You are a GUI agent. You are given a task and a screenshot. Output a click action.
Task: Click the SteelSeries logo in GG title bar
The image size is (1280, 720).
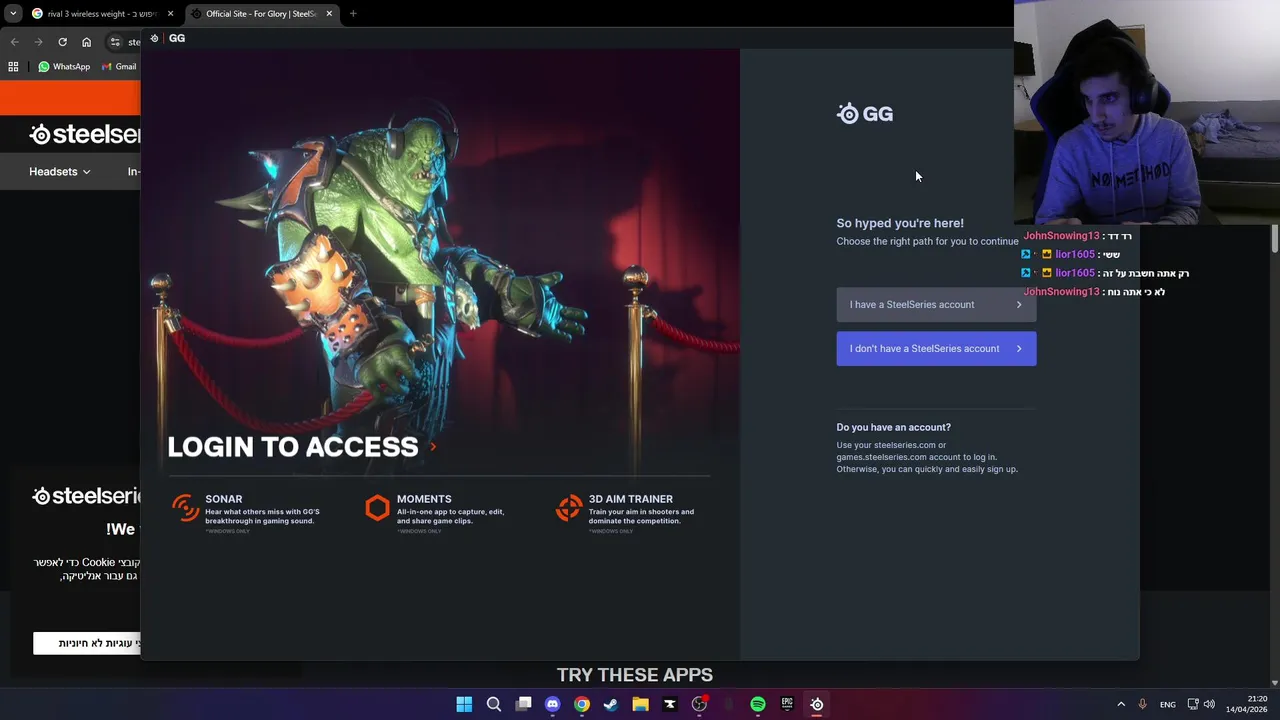point(154,38)
